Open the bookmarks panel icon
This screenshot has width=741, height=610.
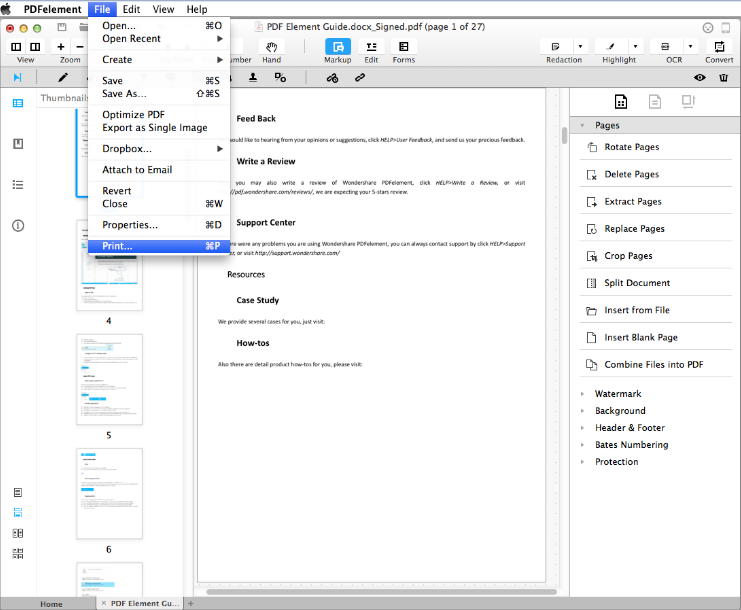[18, 144]
